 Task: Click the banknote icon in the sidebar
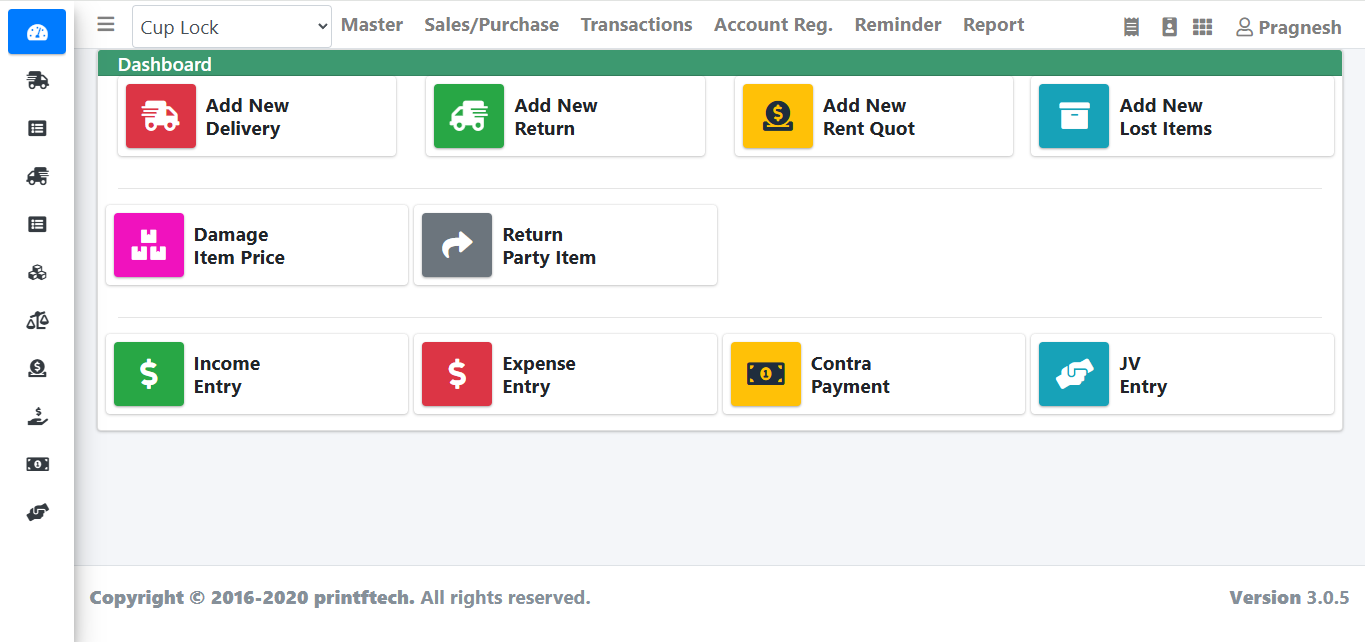[x=37, y=464]
